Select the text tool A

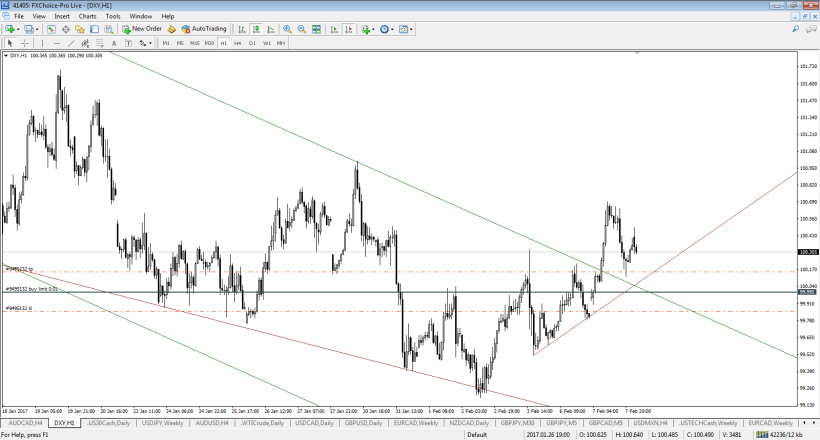pyautogui.click(x=113, y=43)
